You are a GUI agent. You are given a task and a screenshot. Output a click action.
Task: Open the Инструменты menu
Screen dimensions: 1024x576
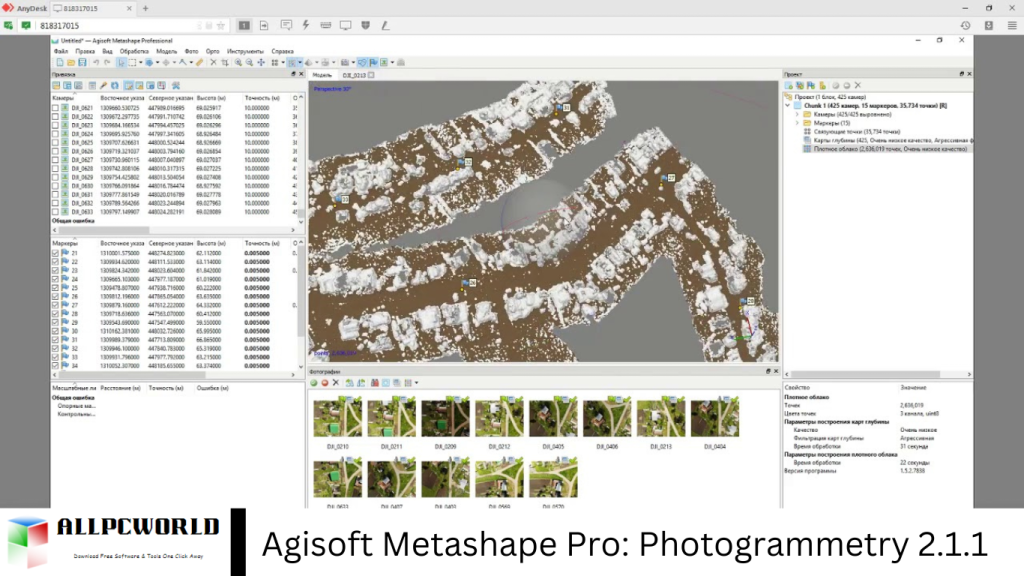(x=245, y=51)
